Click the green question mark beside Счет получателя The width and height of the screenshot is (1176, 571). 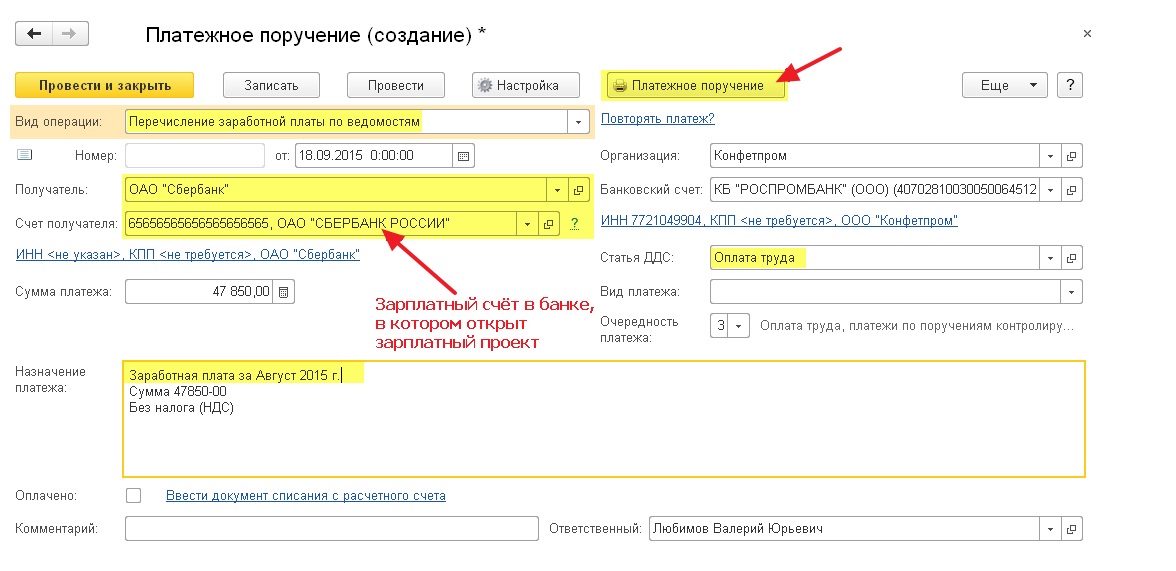575,223
